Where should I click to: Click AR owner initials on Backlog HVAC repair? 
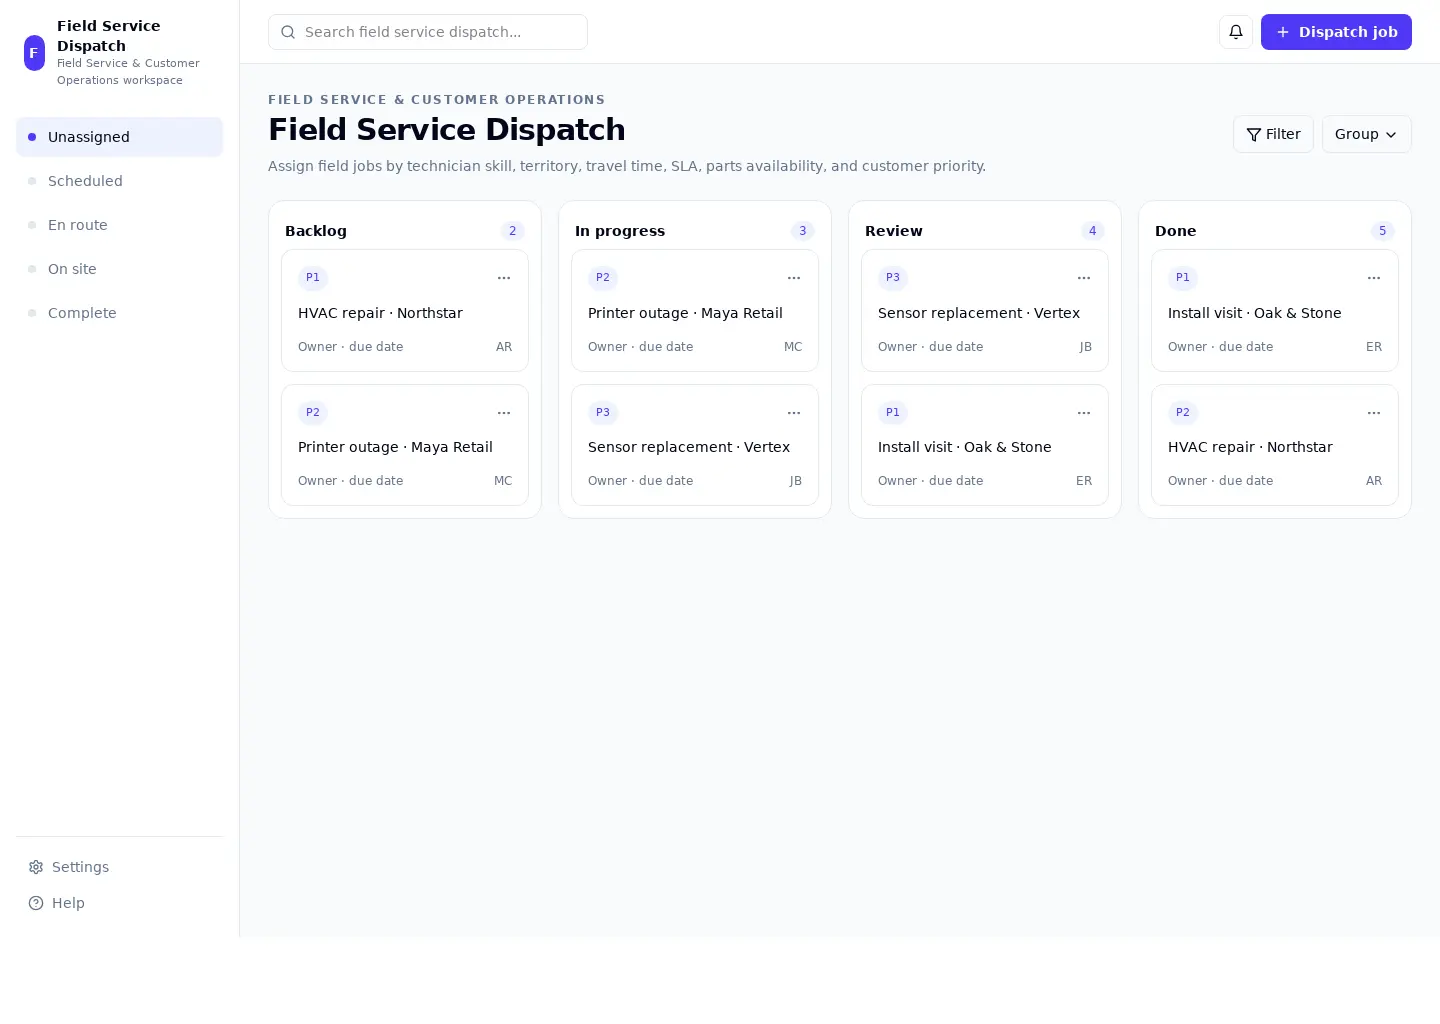[504, 347]
